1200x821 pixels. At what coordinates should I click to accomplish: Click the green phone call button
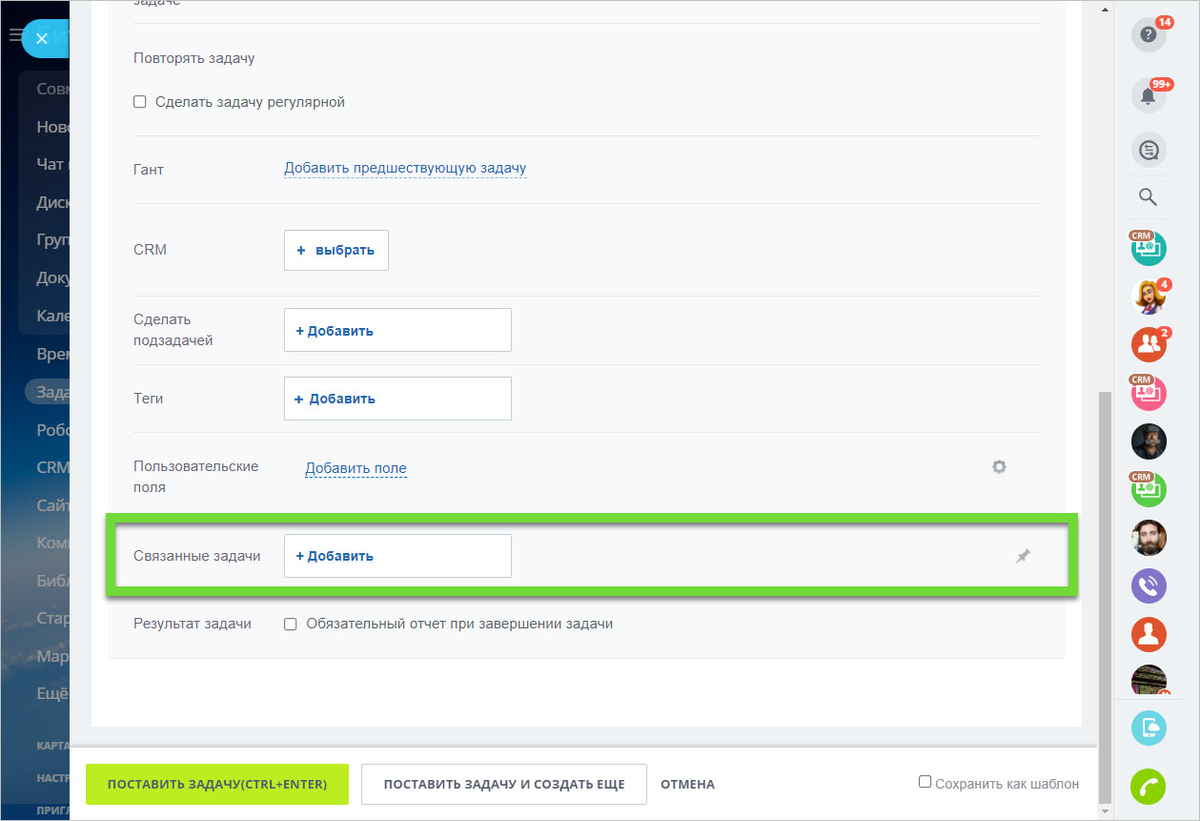pos(1149,785)
